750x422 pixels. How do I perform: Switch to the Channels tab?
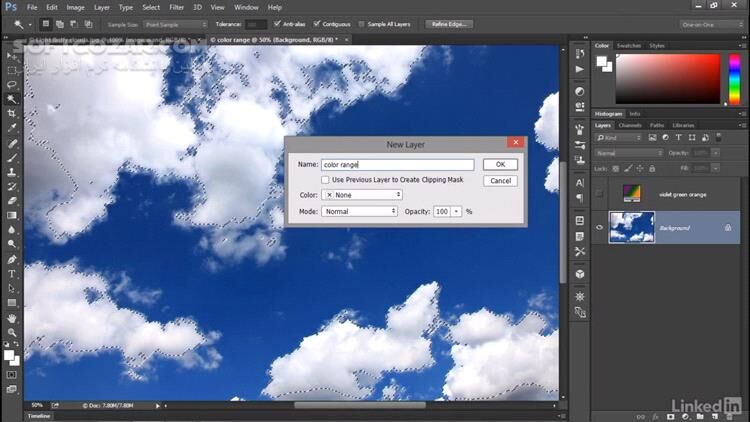[630, 125]
